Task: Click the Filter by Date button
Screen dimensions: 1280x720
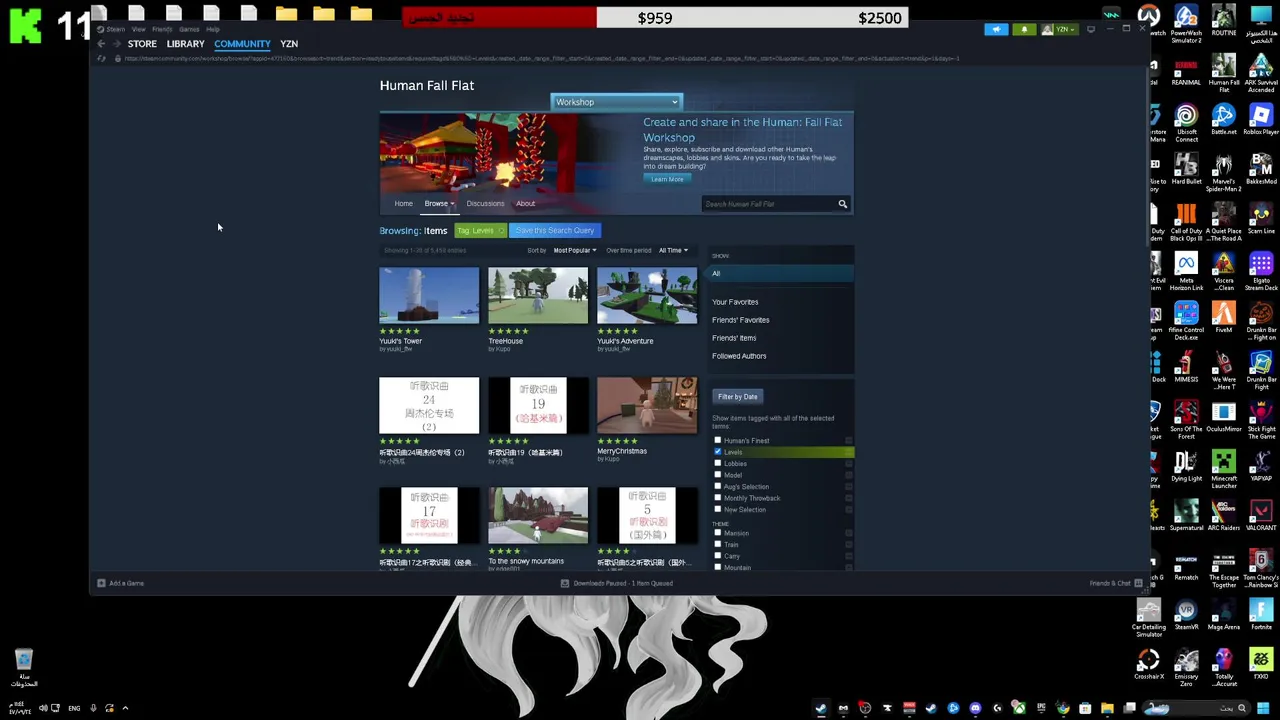Action: point(738,396)
